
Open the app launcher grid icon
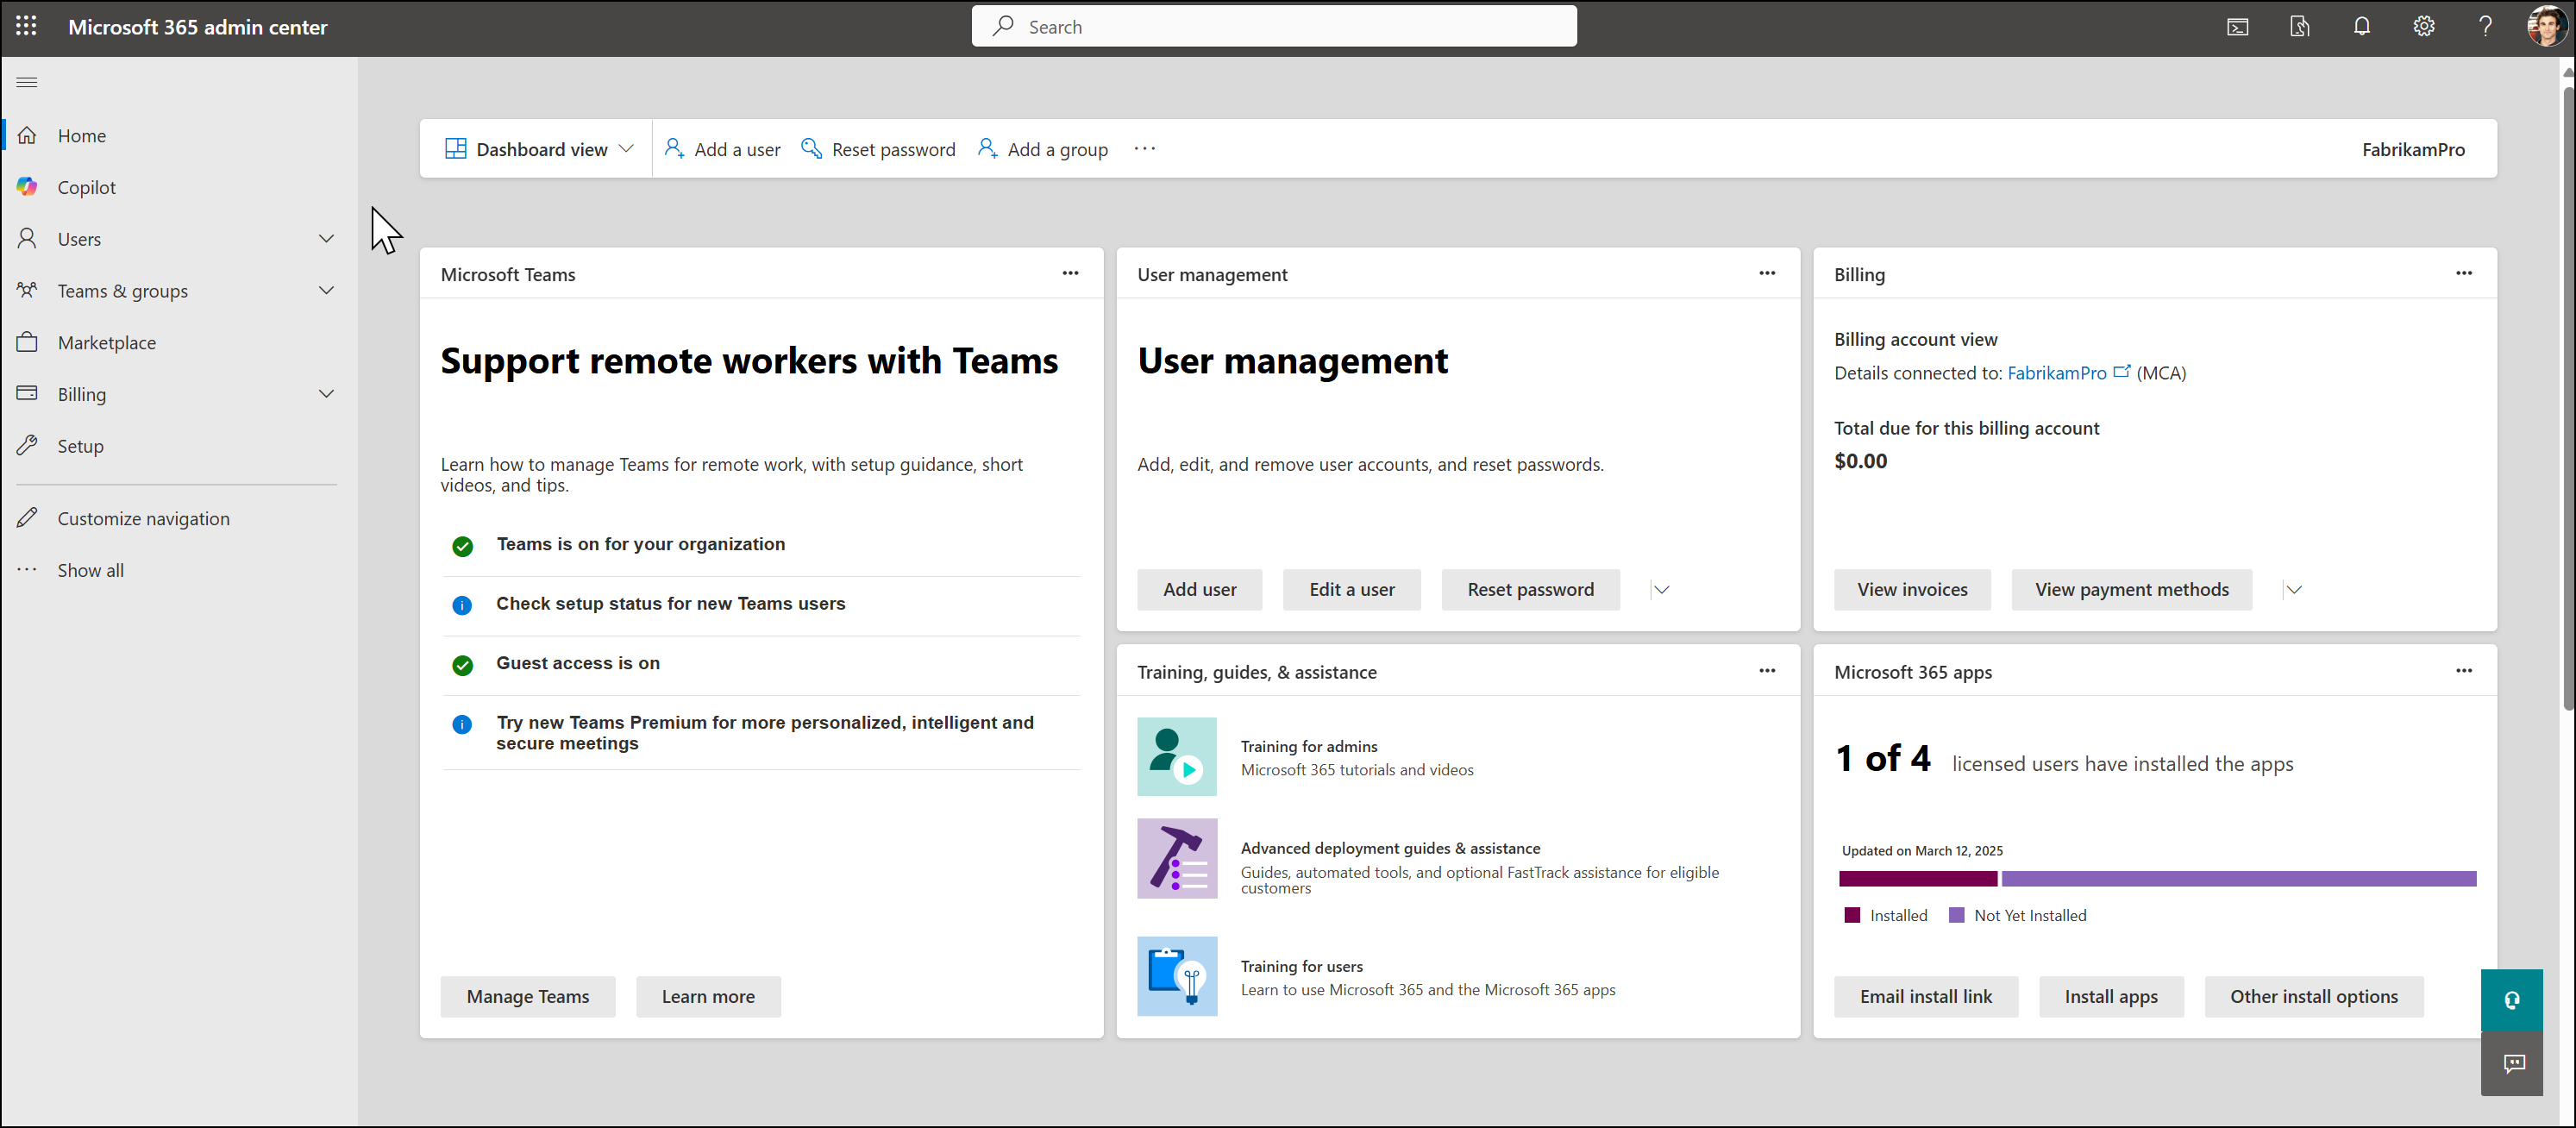[x=26, y=26]
